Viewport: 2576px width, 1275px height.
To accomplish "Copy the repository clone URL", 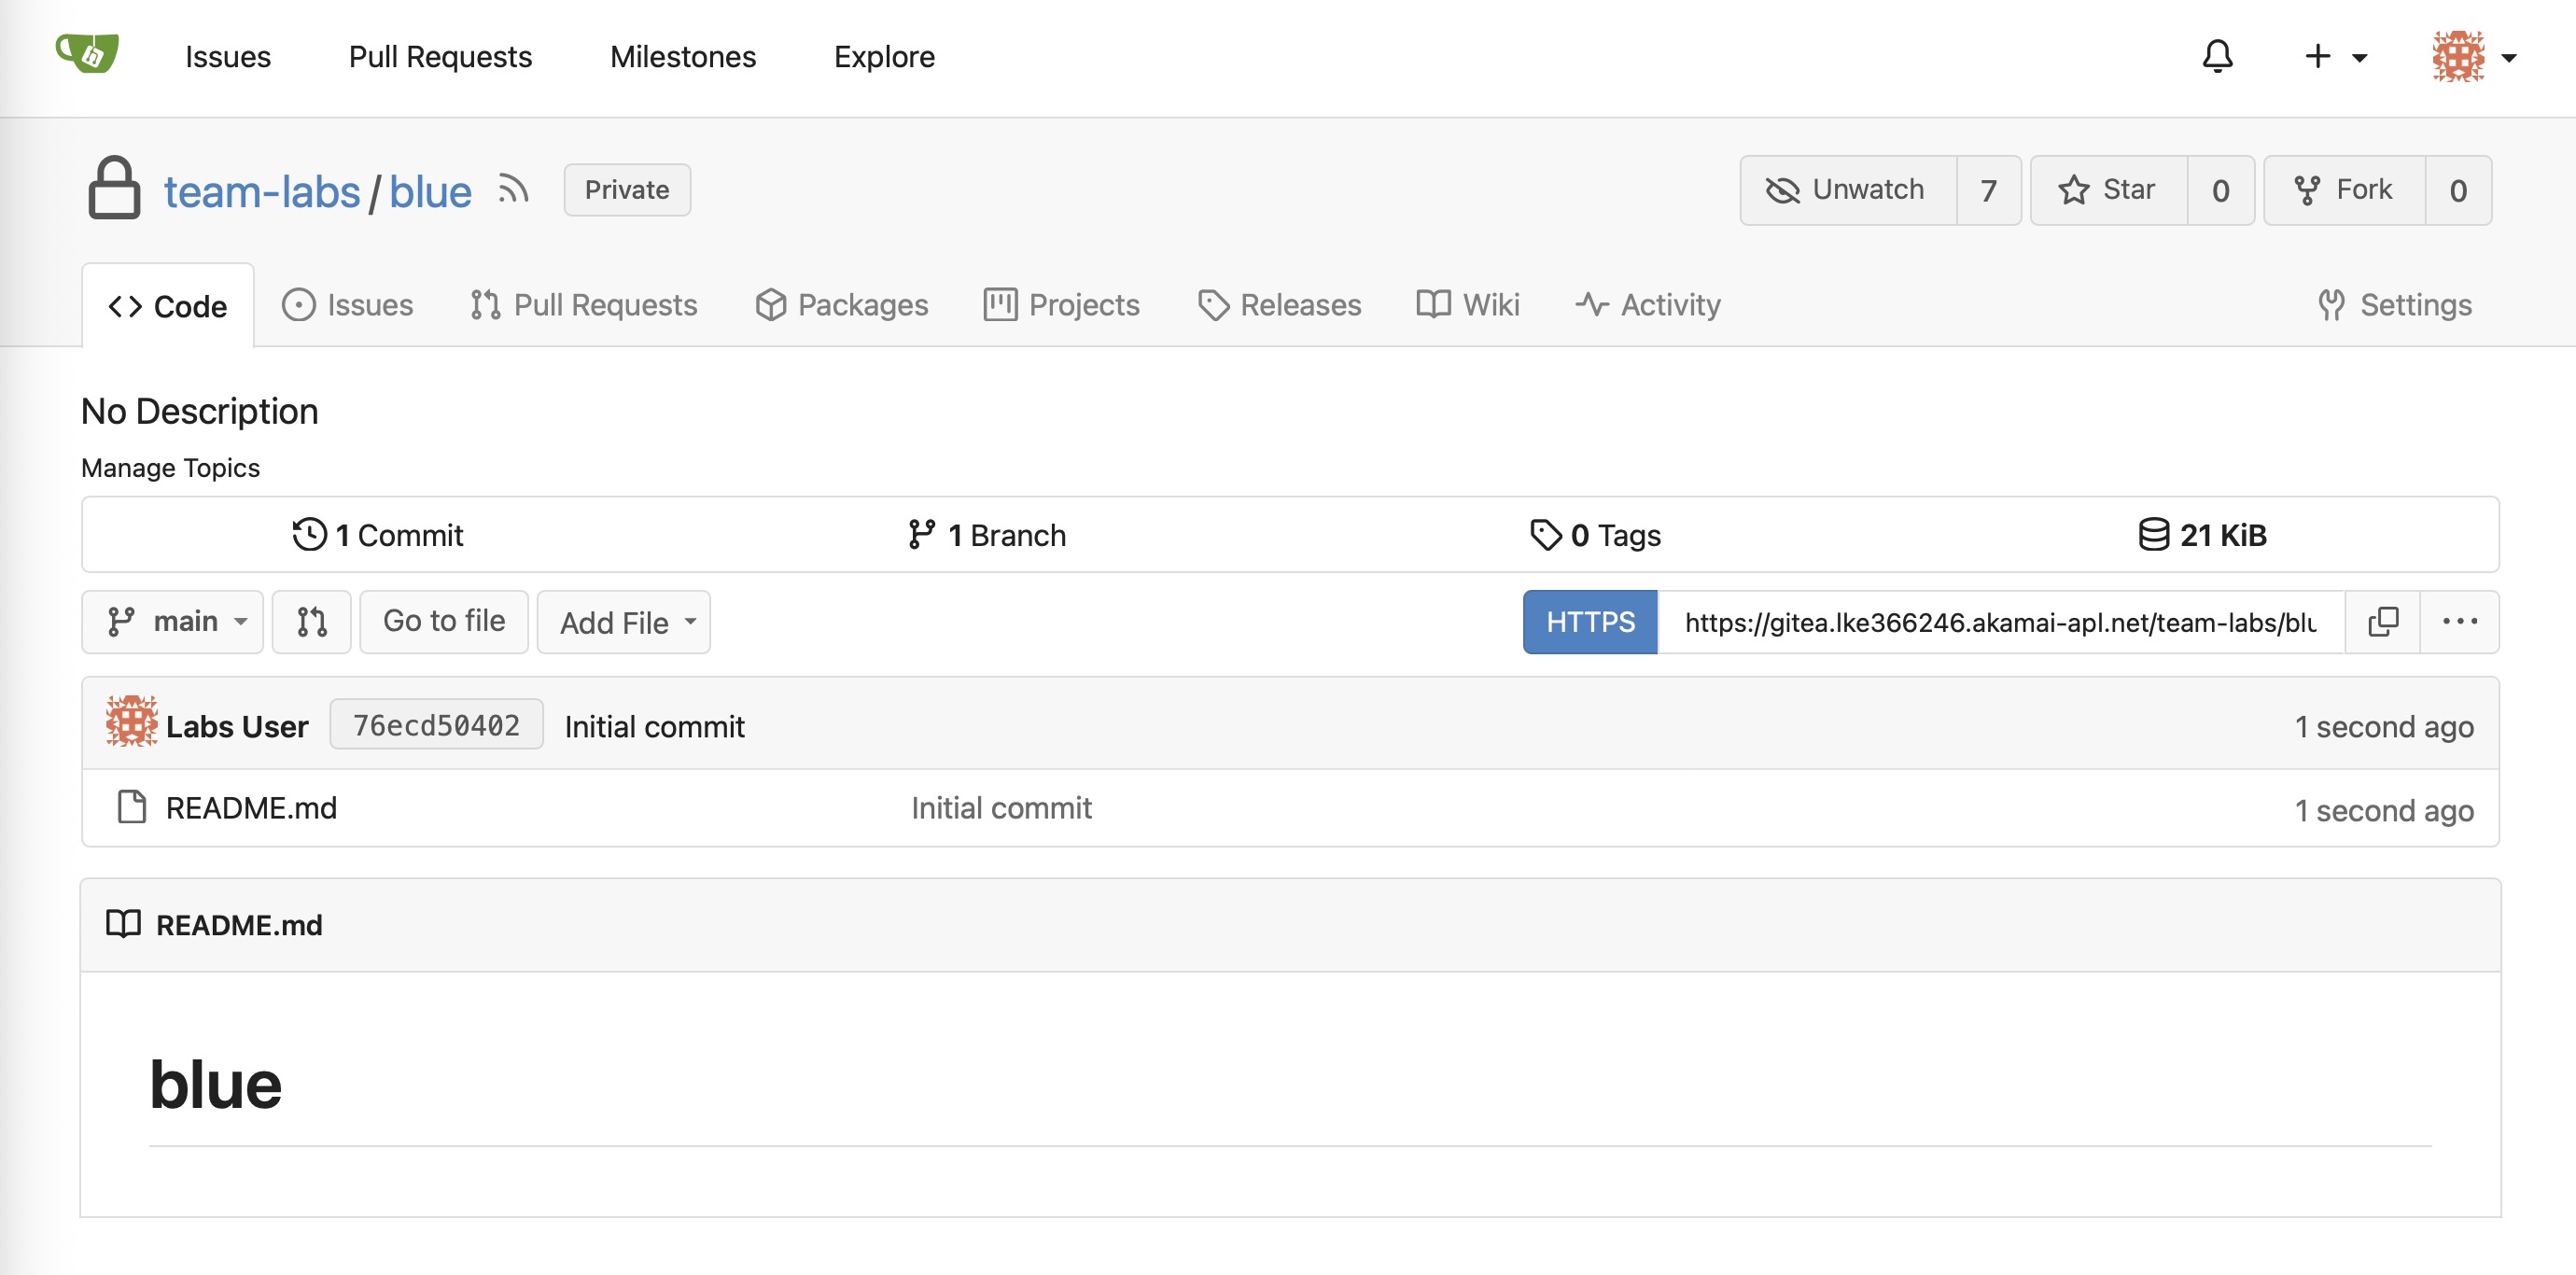I will pyautogui.click(x=2382, y=622).
